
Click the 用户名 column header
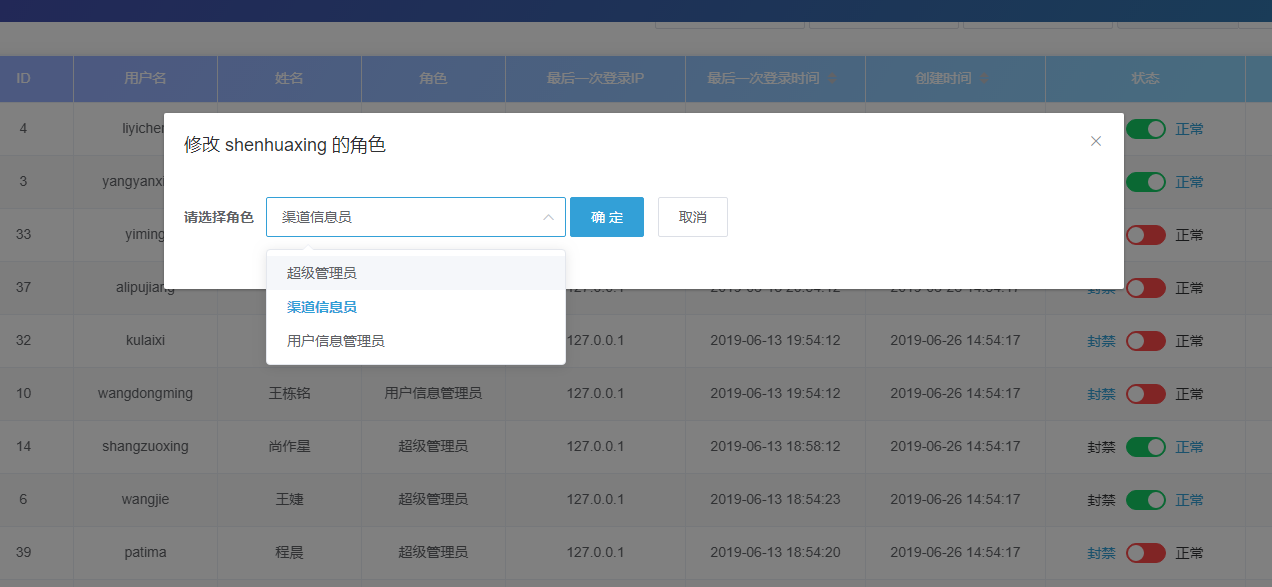coord(145,78)
